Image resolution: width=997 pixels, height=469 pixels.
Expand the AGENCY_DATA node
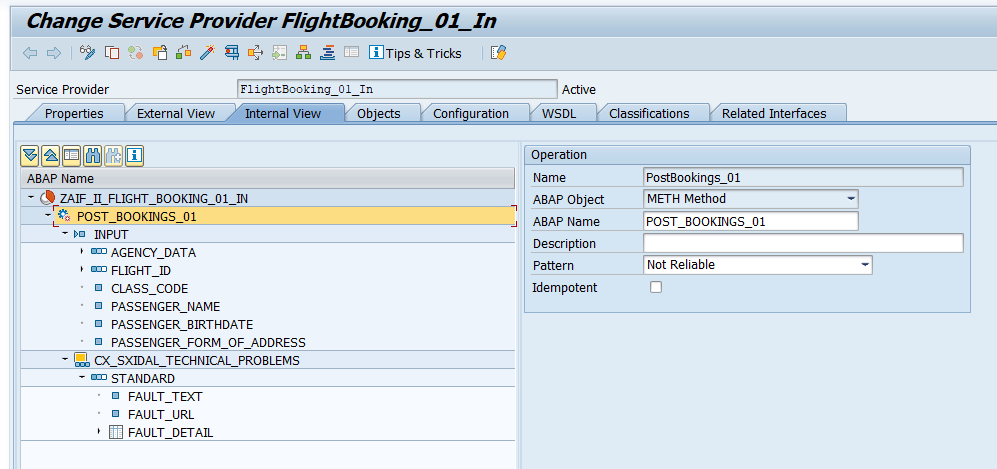point(82,252)
